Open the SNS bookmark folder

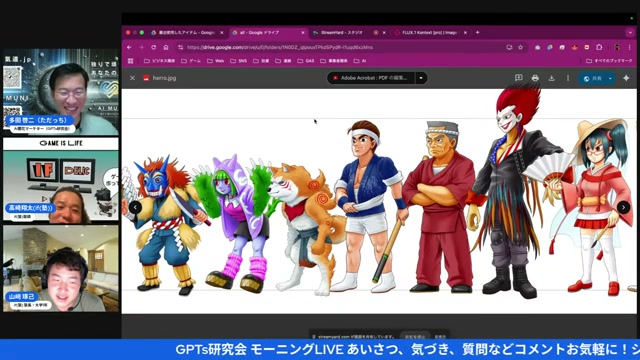coord(238,61)
